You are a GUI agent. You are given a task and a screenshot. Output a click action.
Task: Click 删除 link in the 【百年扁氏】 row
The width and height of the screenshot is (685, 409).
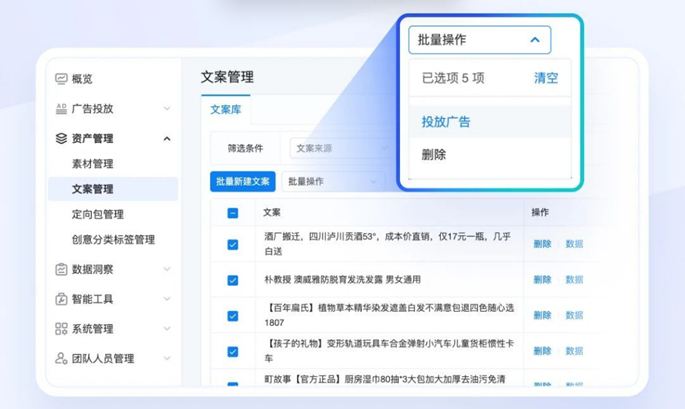[543, 315]
